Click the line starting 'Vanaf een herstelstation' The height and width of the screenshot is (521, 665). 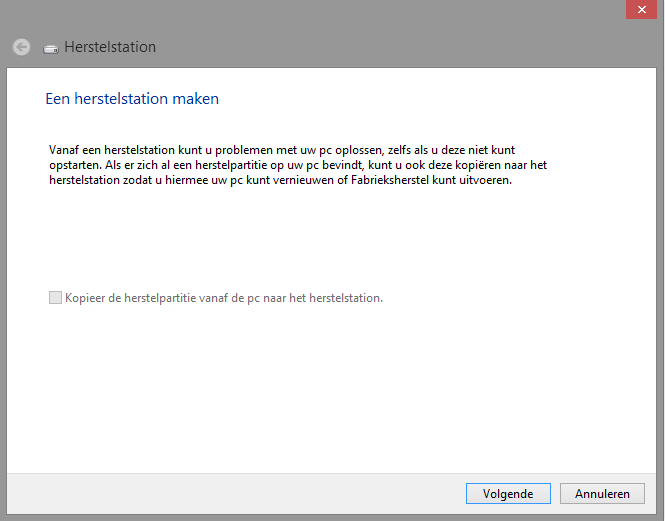click(281, 149)
